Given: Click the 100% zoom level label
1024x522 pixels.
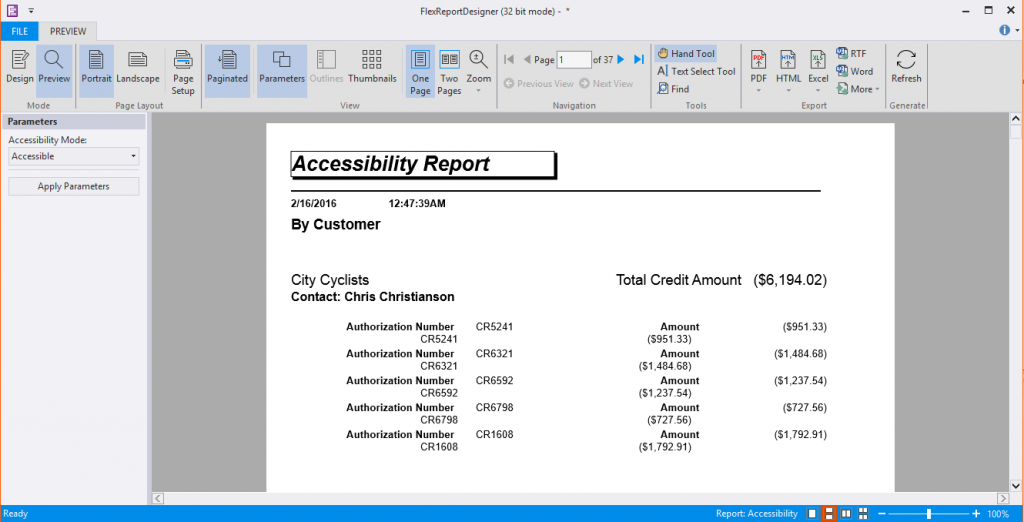Looking at the screenshot, I should tap(998, 514).
